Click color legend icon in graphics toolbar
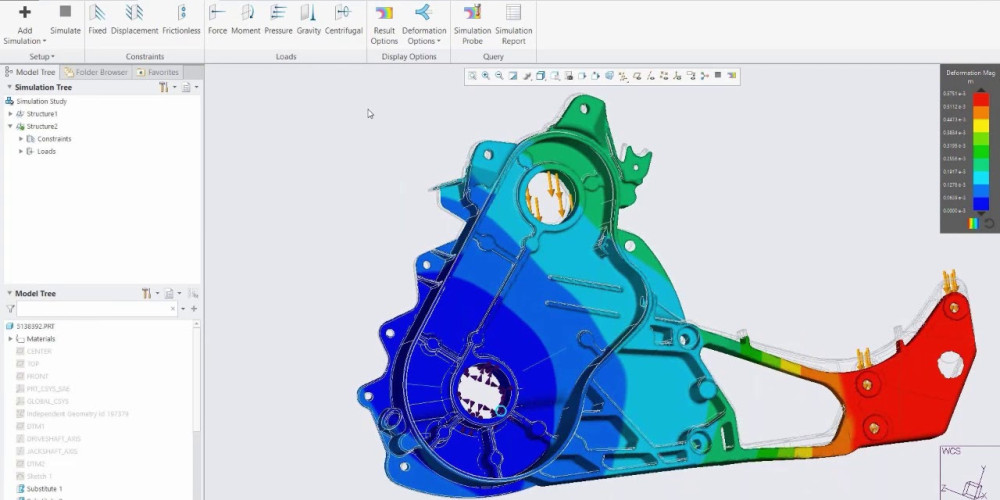 point(732,75)
